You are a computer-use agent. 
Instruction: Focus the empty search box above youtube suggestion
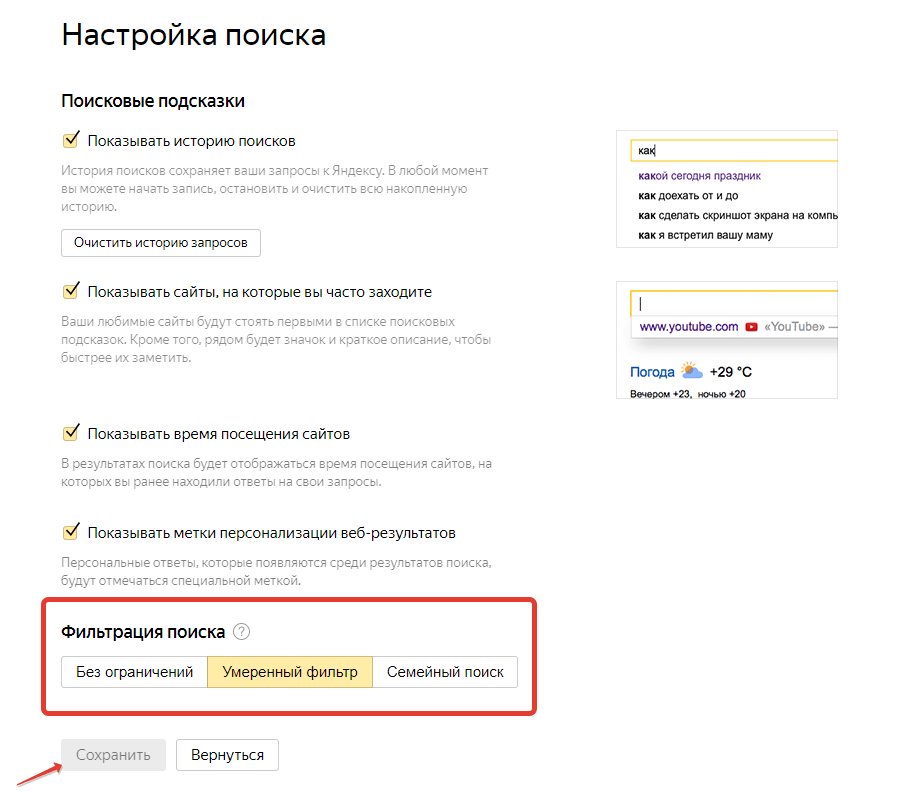click(x=735, y=303)
